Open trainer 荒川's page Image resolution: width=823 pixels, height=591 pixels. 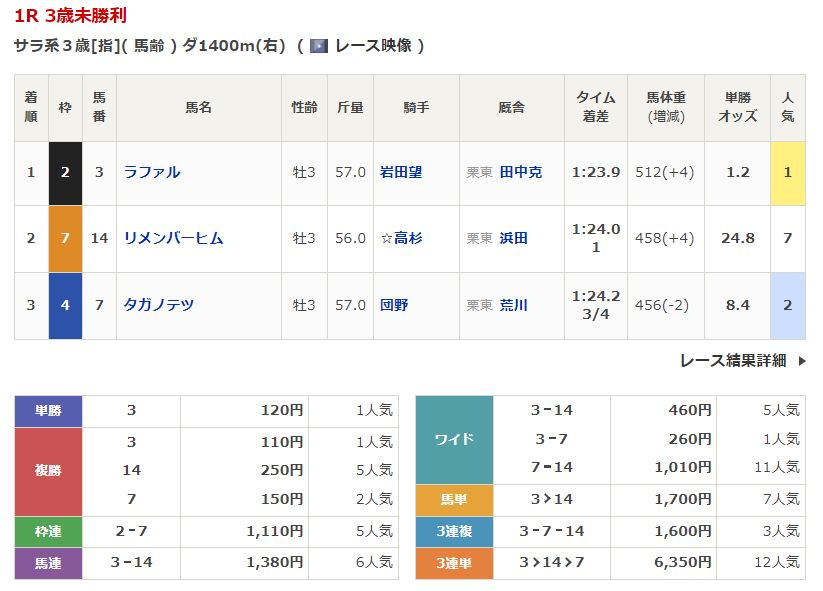click(x=514, y=305)
